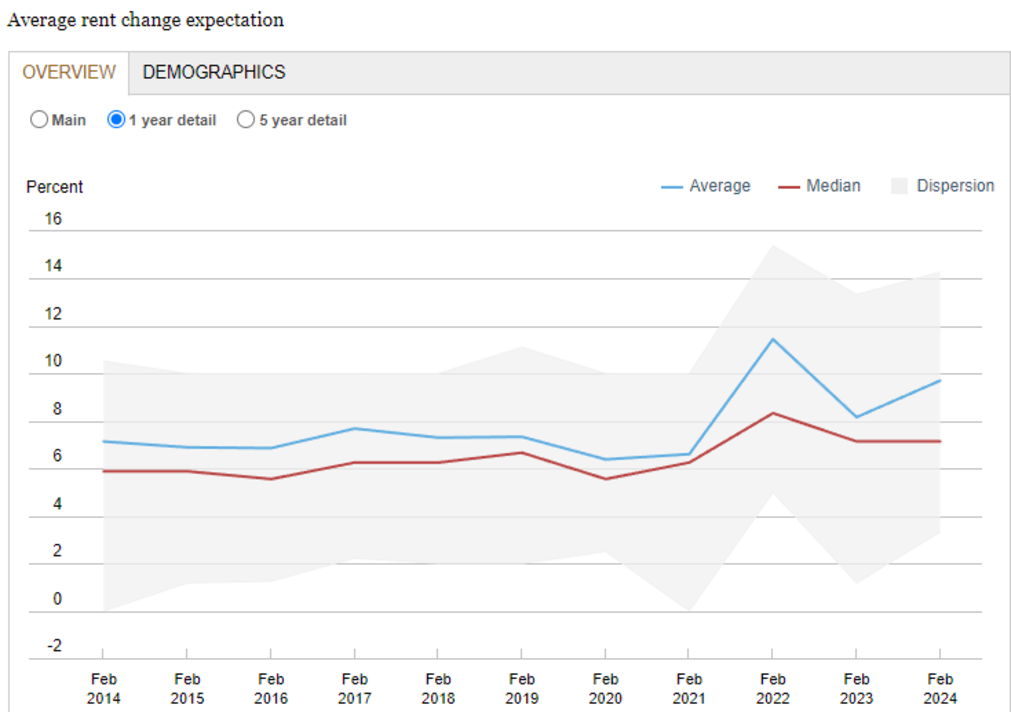The width and height of the screenshot is (1011, 712).
Task: Open the DEMOGRAPHICS tab
Action: 214,73
